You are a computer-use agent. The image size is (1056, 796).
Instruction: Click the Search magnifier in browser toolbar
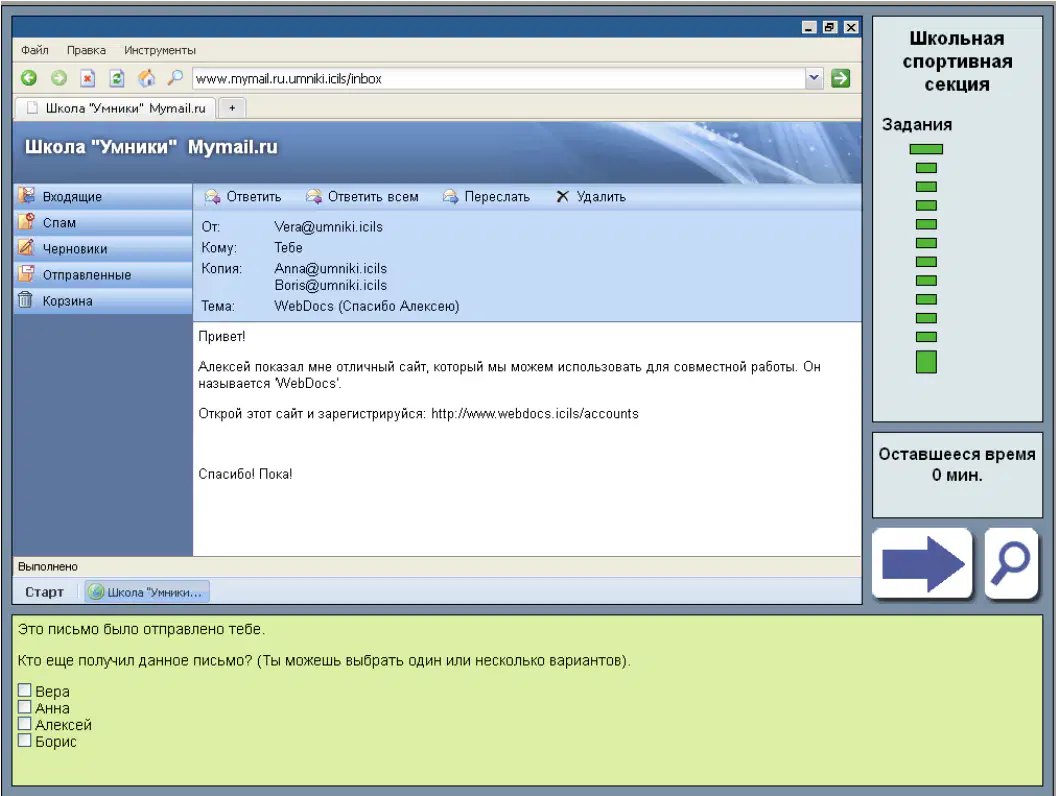pos(175,77)
